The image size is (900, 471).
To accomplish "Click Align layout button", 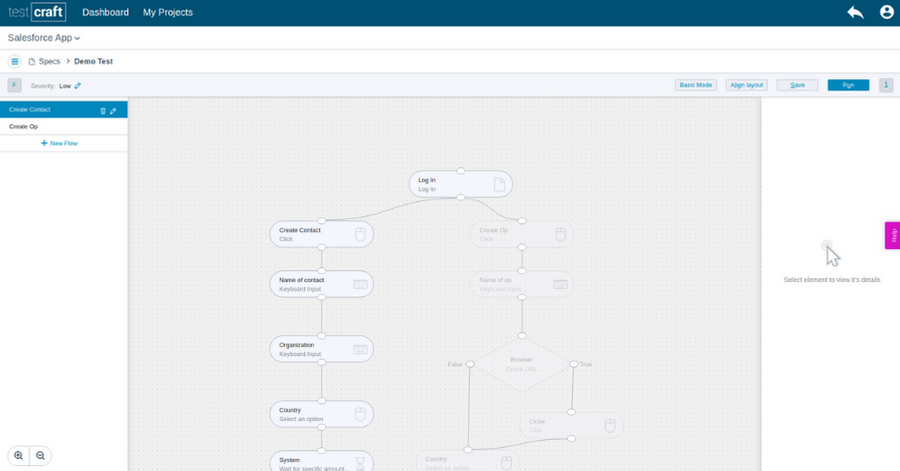I will tap(747, 85).
